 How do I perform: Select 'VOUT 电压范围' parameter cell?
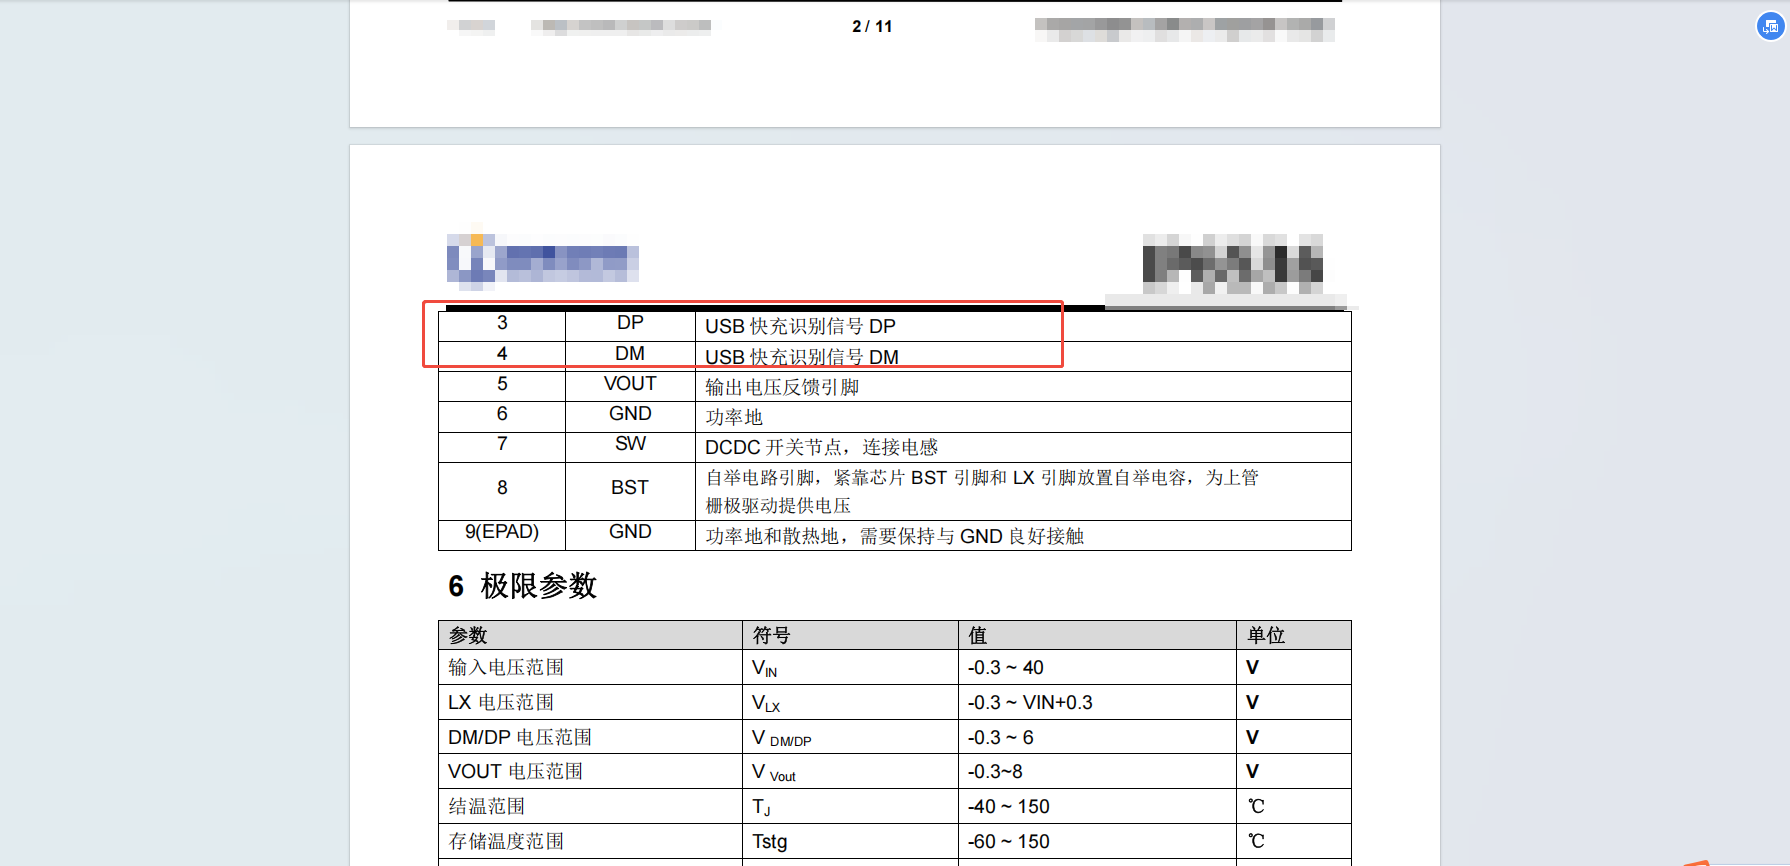[590, 771]
